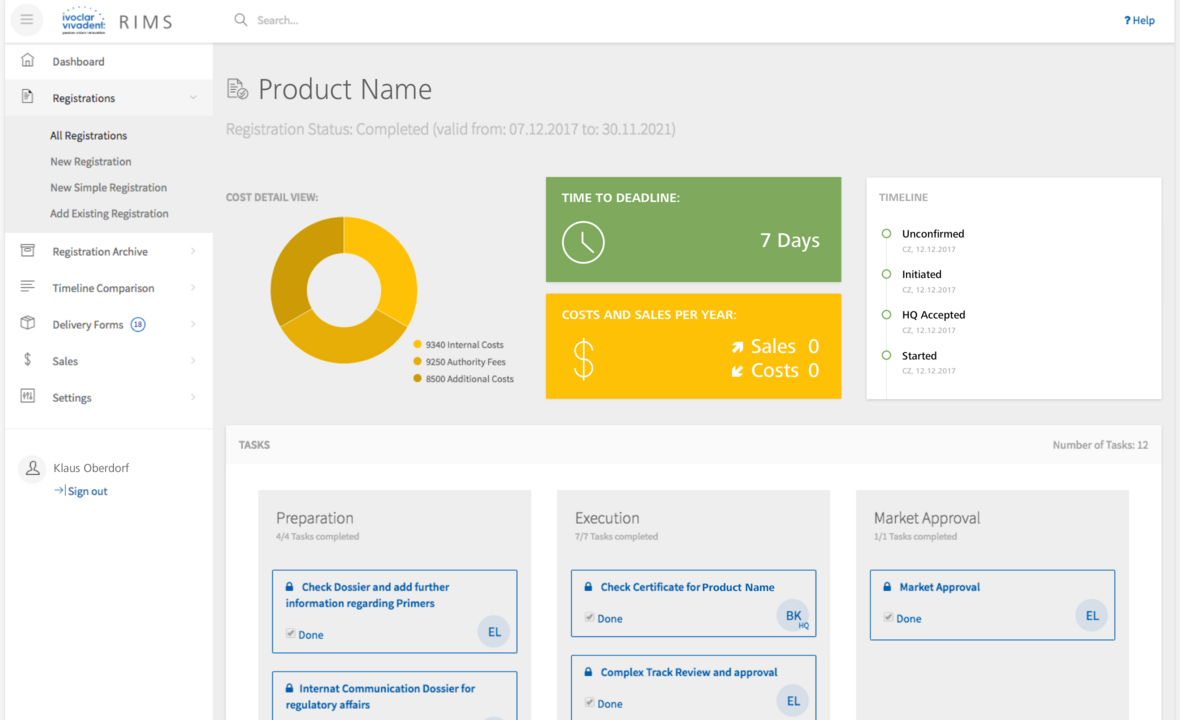Click the Registration Archive box icon
The width and height of the screenshot is (1180, 720).
28,251
